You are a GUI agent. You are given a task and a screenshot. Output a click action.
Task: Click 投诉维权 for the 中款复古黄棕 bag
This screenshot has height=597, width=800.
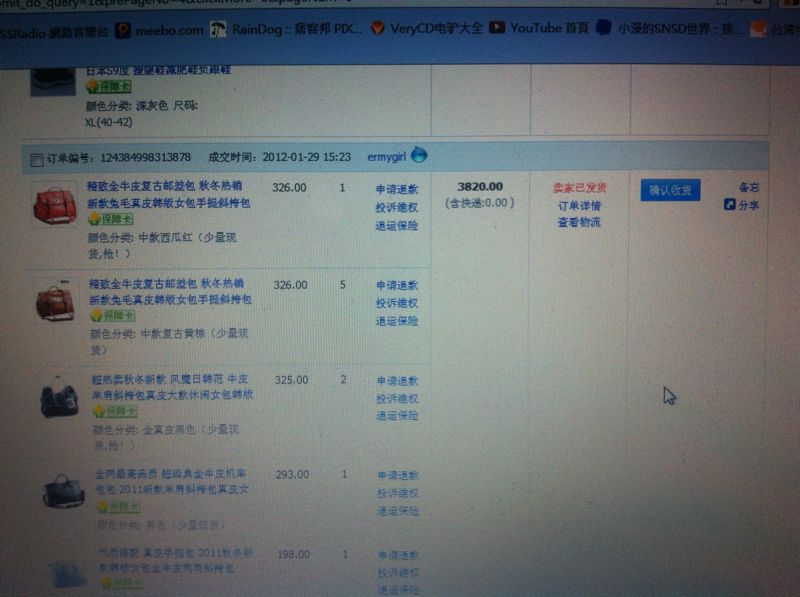(x=397, y=303)
